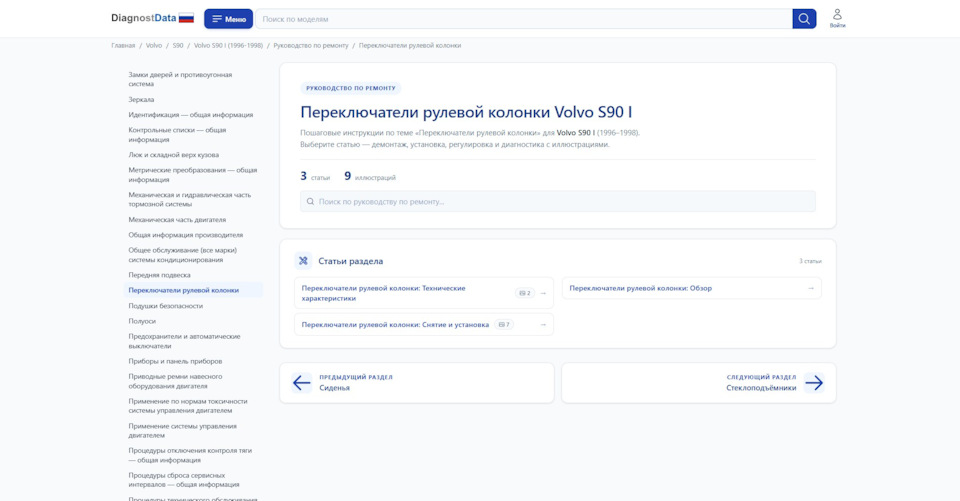Open Предохранители и автоматические выключатели section
960x501 pixels.
193,341
